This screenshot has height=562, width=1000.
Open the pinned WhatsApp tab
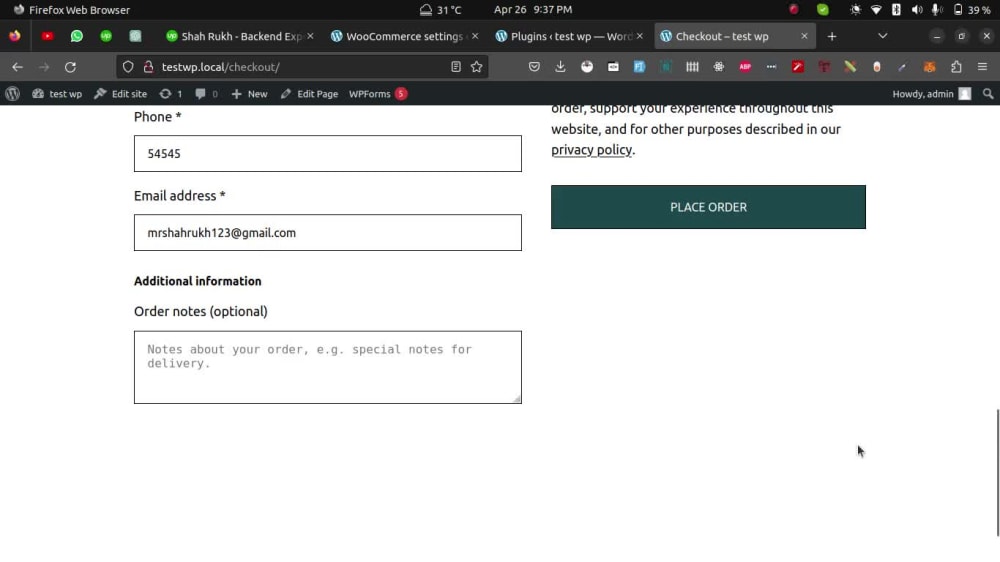click(x=77, y=36)
